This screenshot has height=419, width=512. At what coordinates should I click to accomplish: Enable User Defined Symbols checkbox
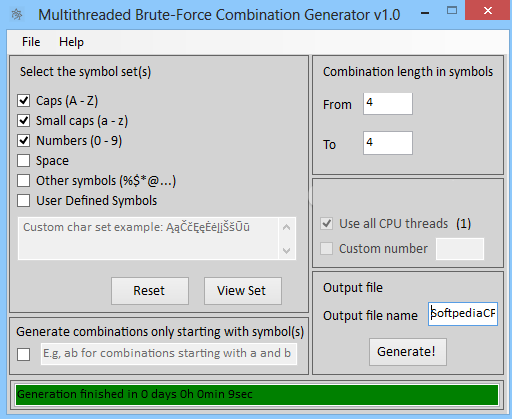point(24,200)
